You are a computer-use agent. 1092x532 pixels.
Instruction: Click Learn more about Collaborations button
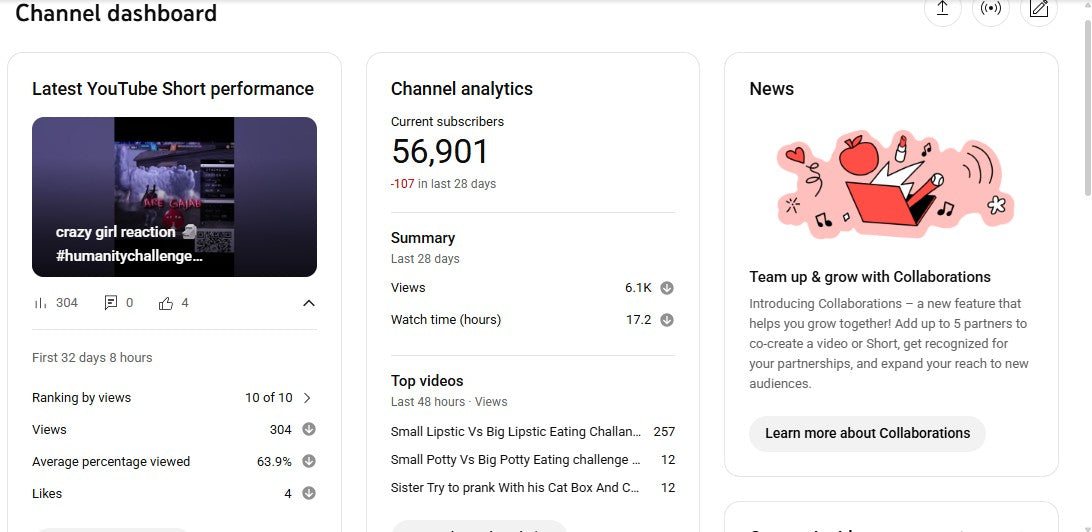pyautogui.click(x=867, y=433)
